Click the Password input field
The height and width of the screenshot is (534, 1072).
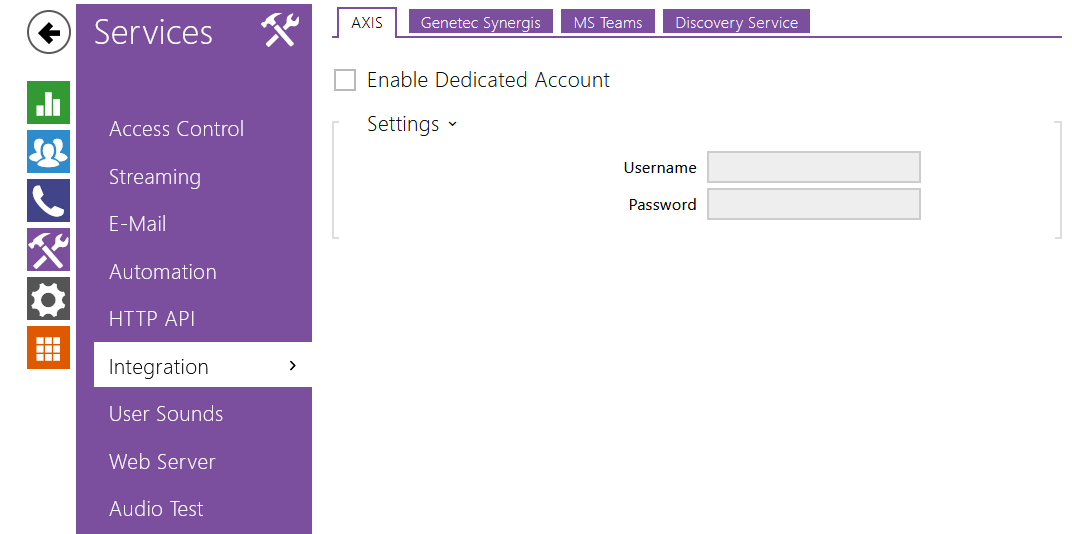[813, 204]
